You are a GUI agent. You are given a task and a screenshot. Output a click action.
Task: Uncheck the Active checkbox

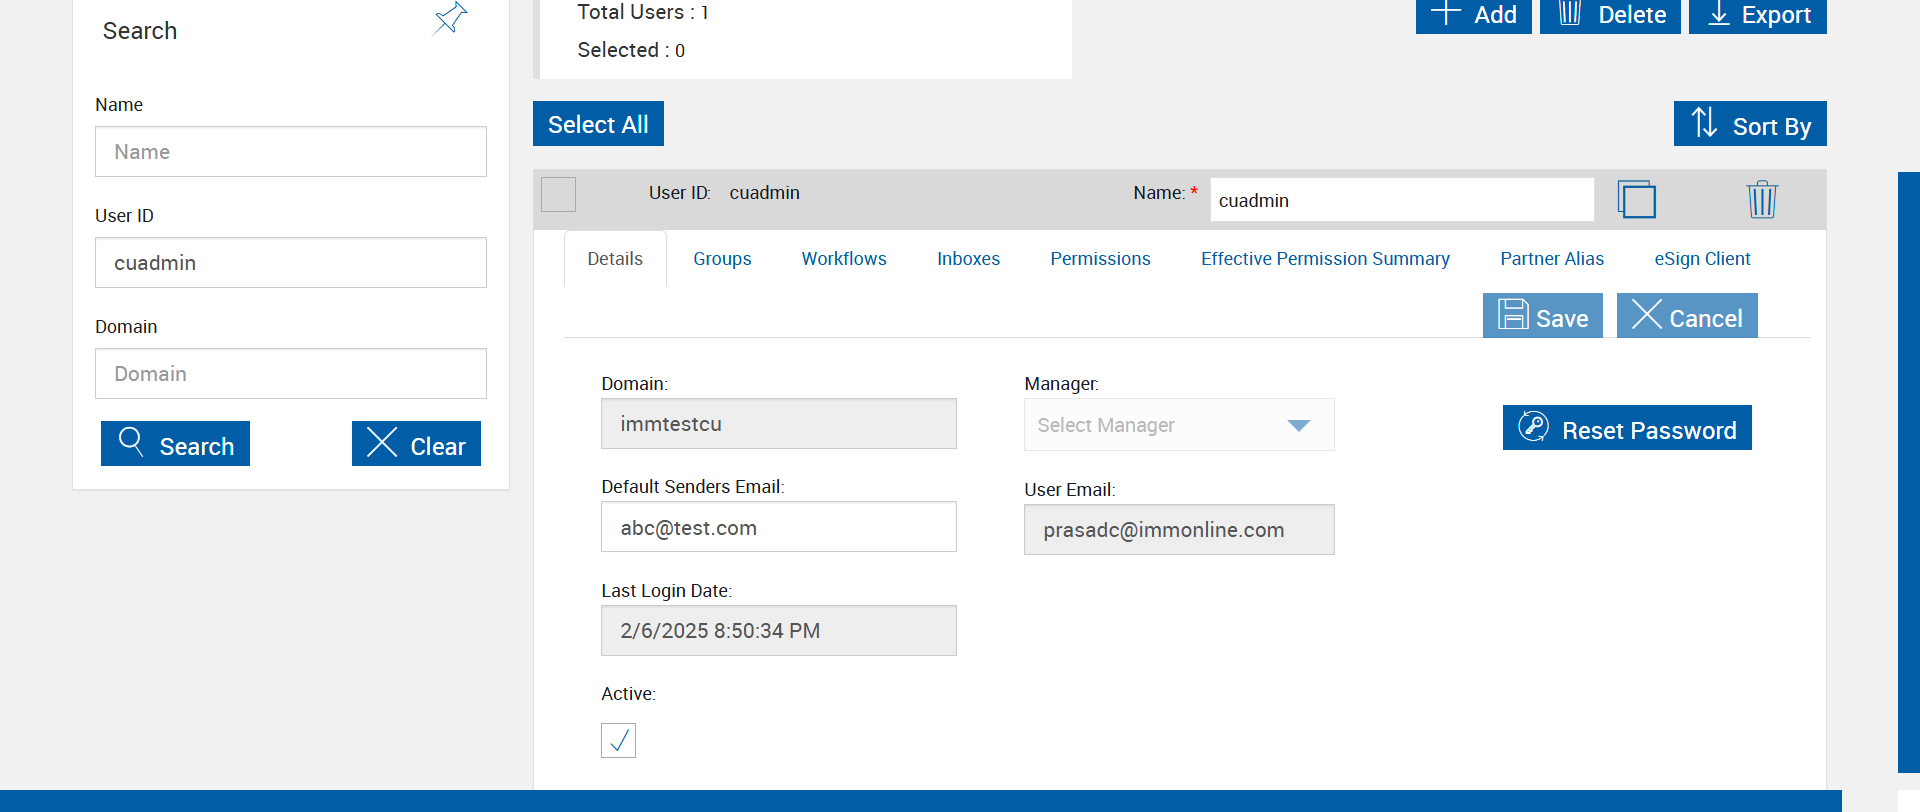pyautogui.click(x=618, y=740)
